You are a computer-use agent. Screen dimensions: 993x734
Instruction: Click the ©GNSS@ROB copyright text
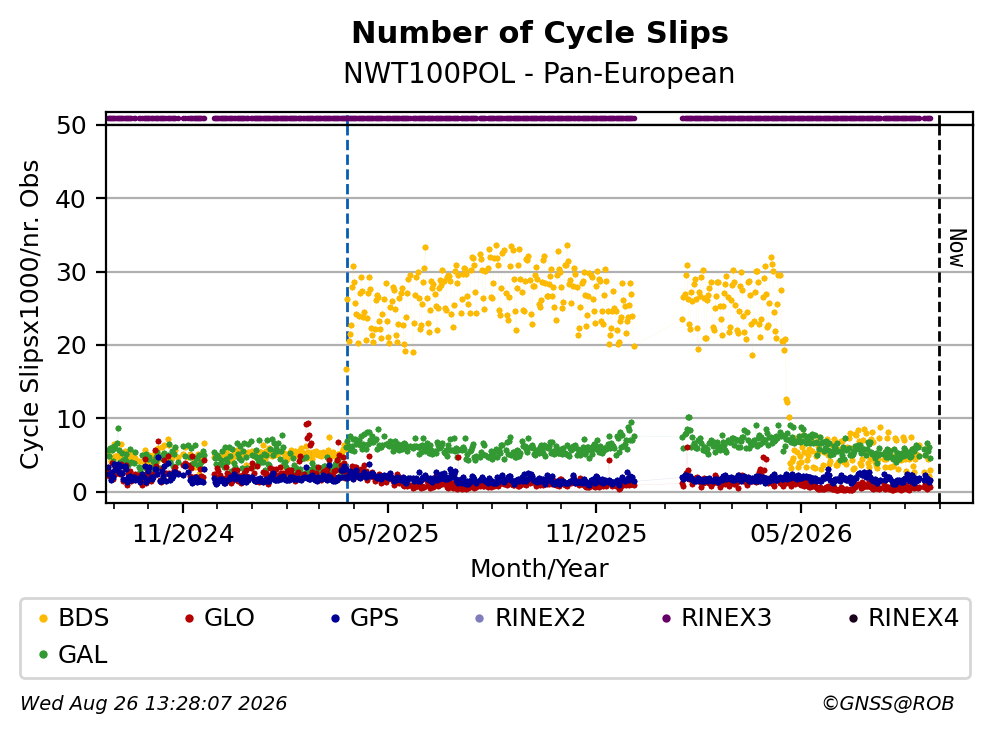tap(888, 704)
